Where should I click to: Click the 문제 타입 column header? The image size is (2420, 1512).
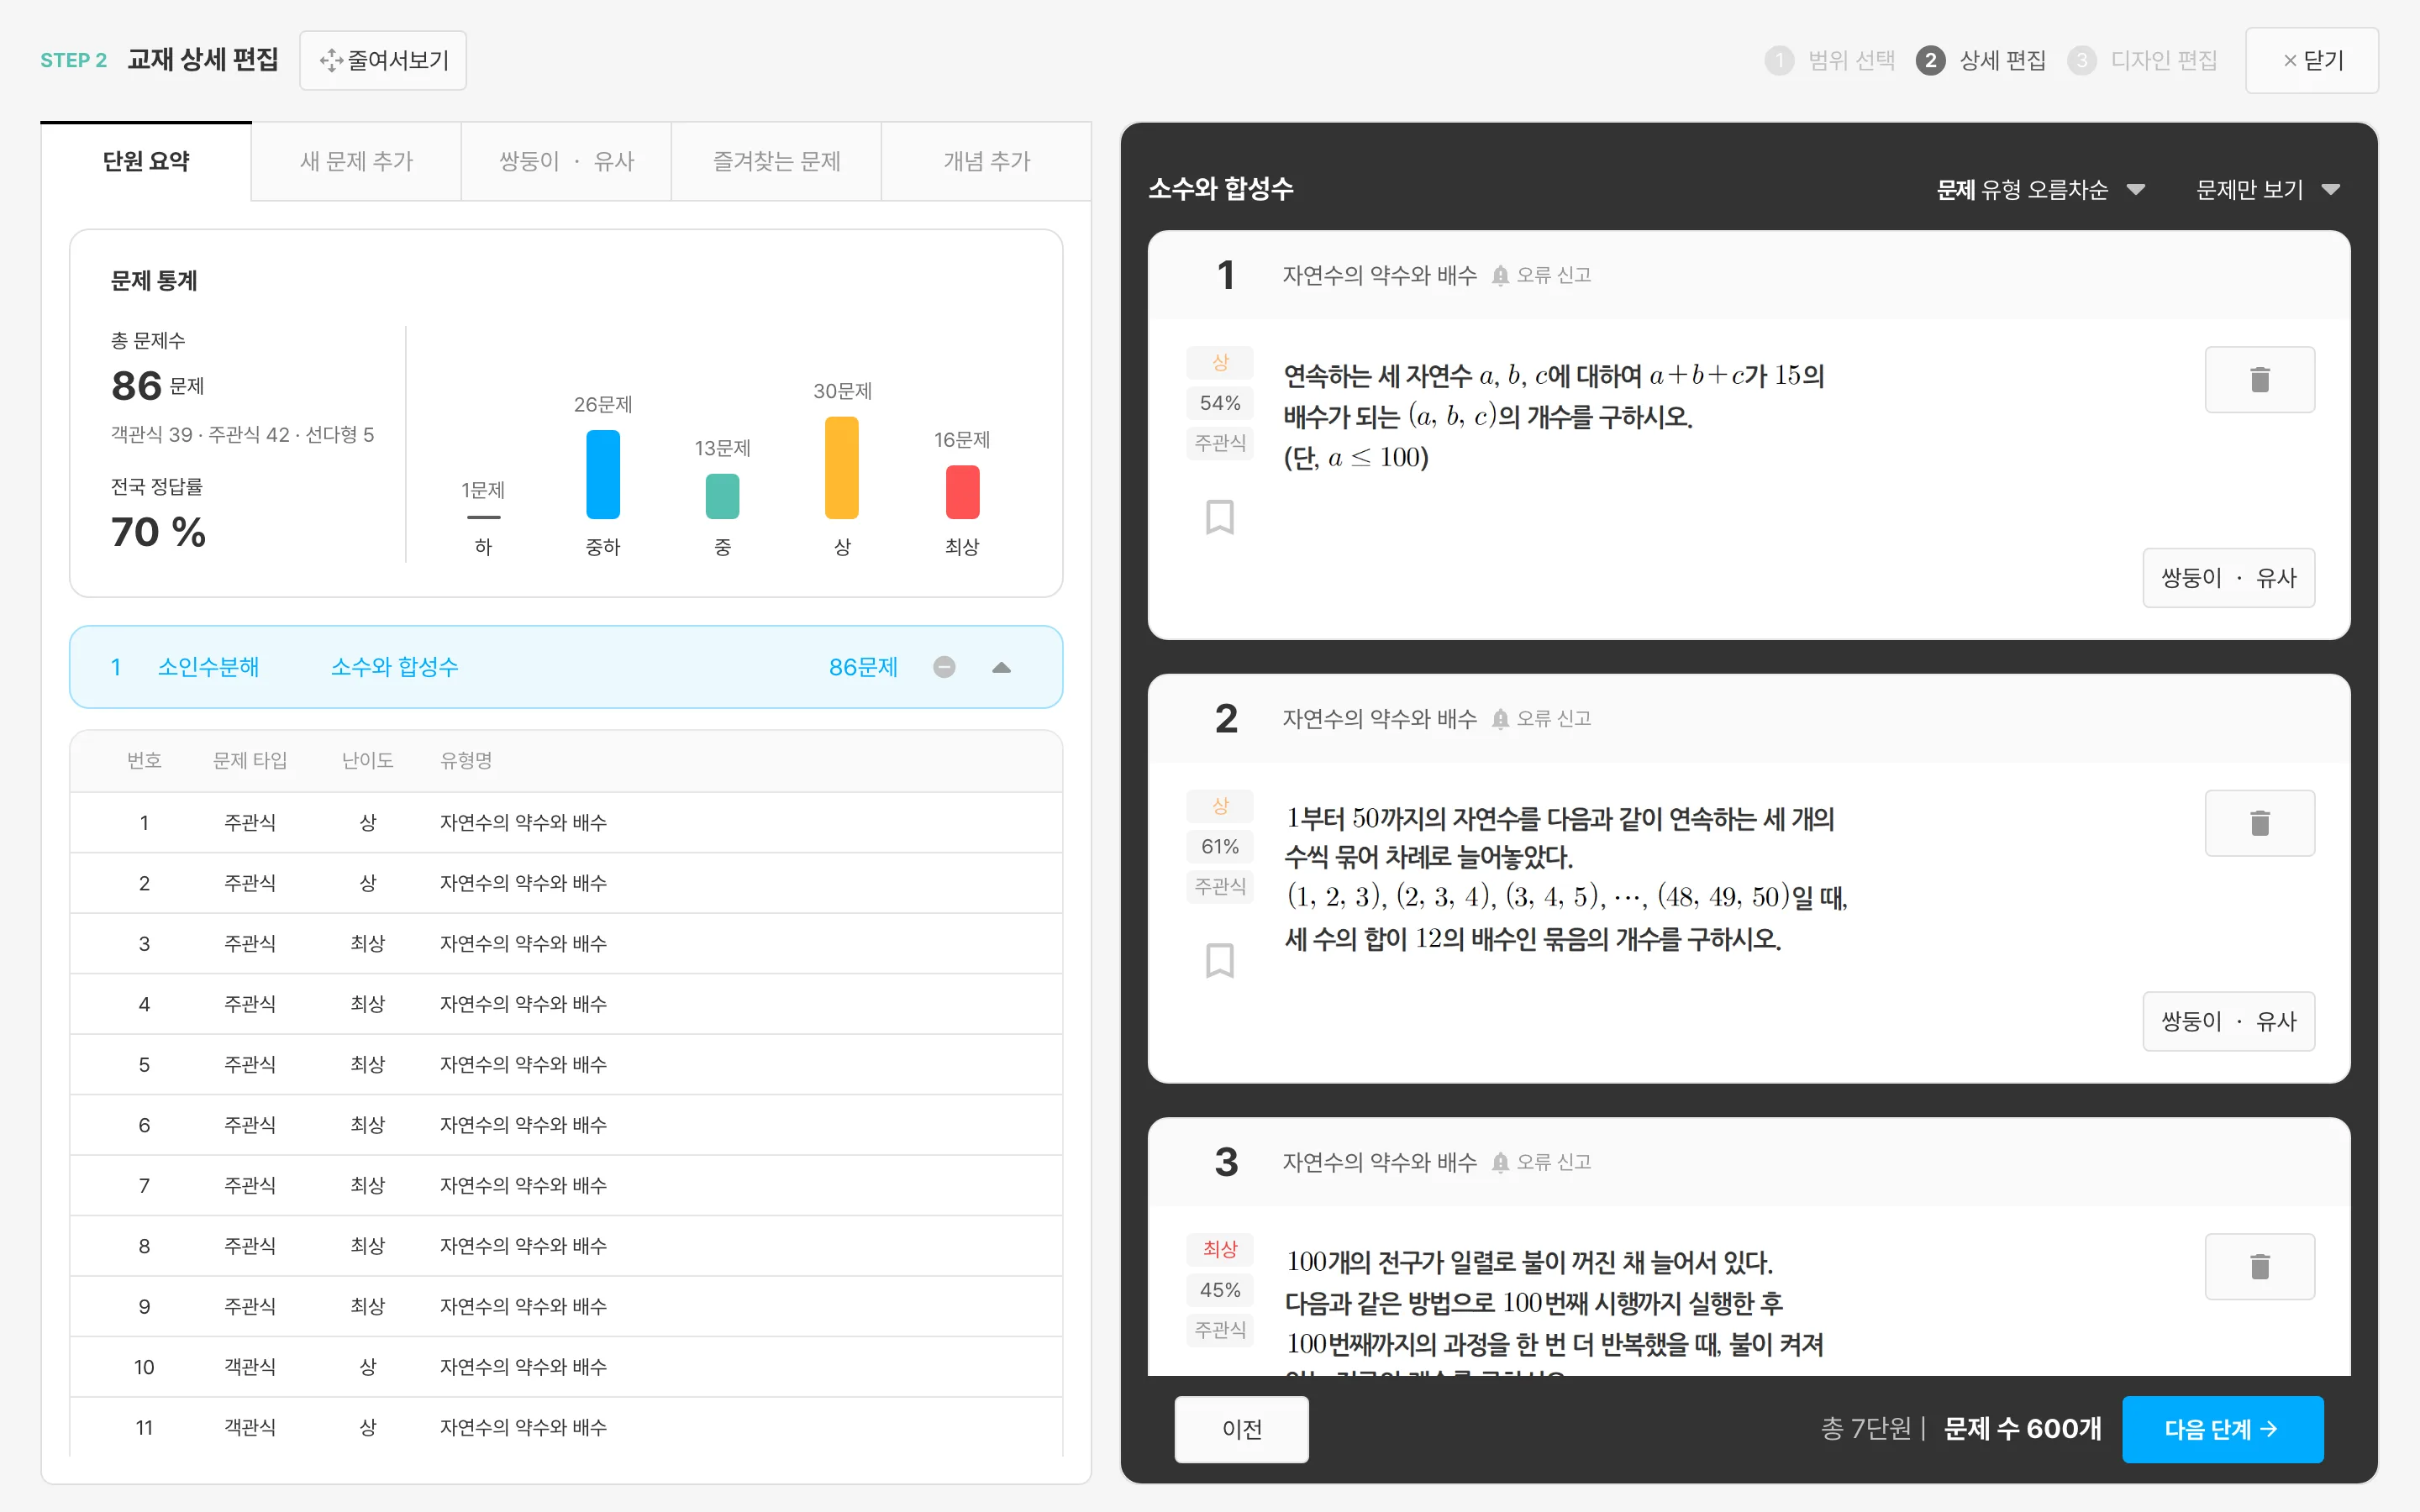point(250,760)
